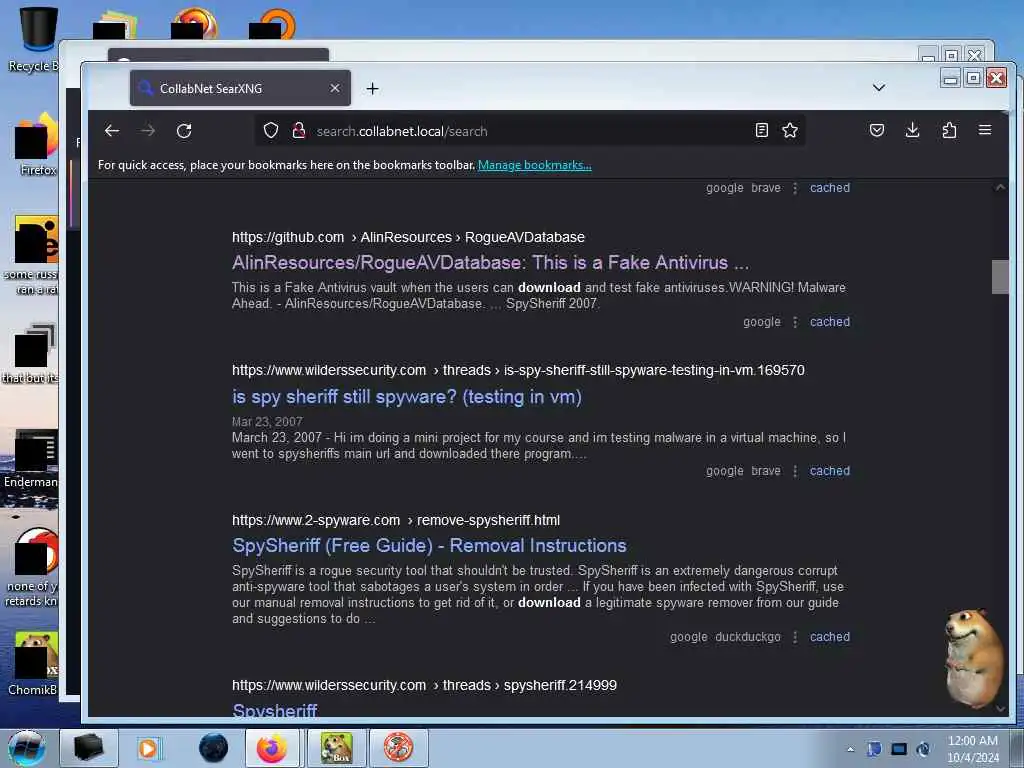The height and width of the screenshot is (768, 1024).
Task: Open cached link of the topmost result
Action: (x=829, y=188)
